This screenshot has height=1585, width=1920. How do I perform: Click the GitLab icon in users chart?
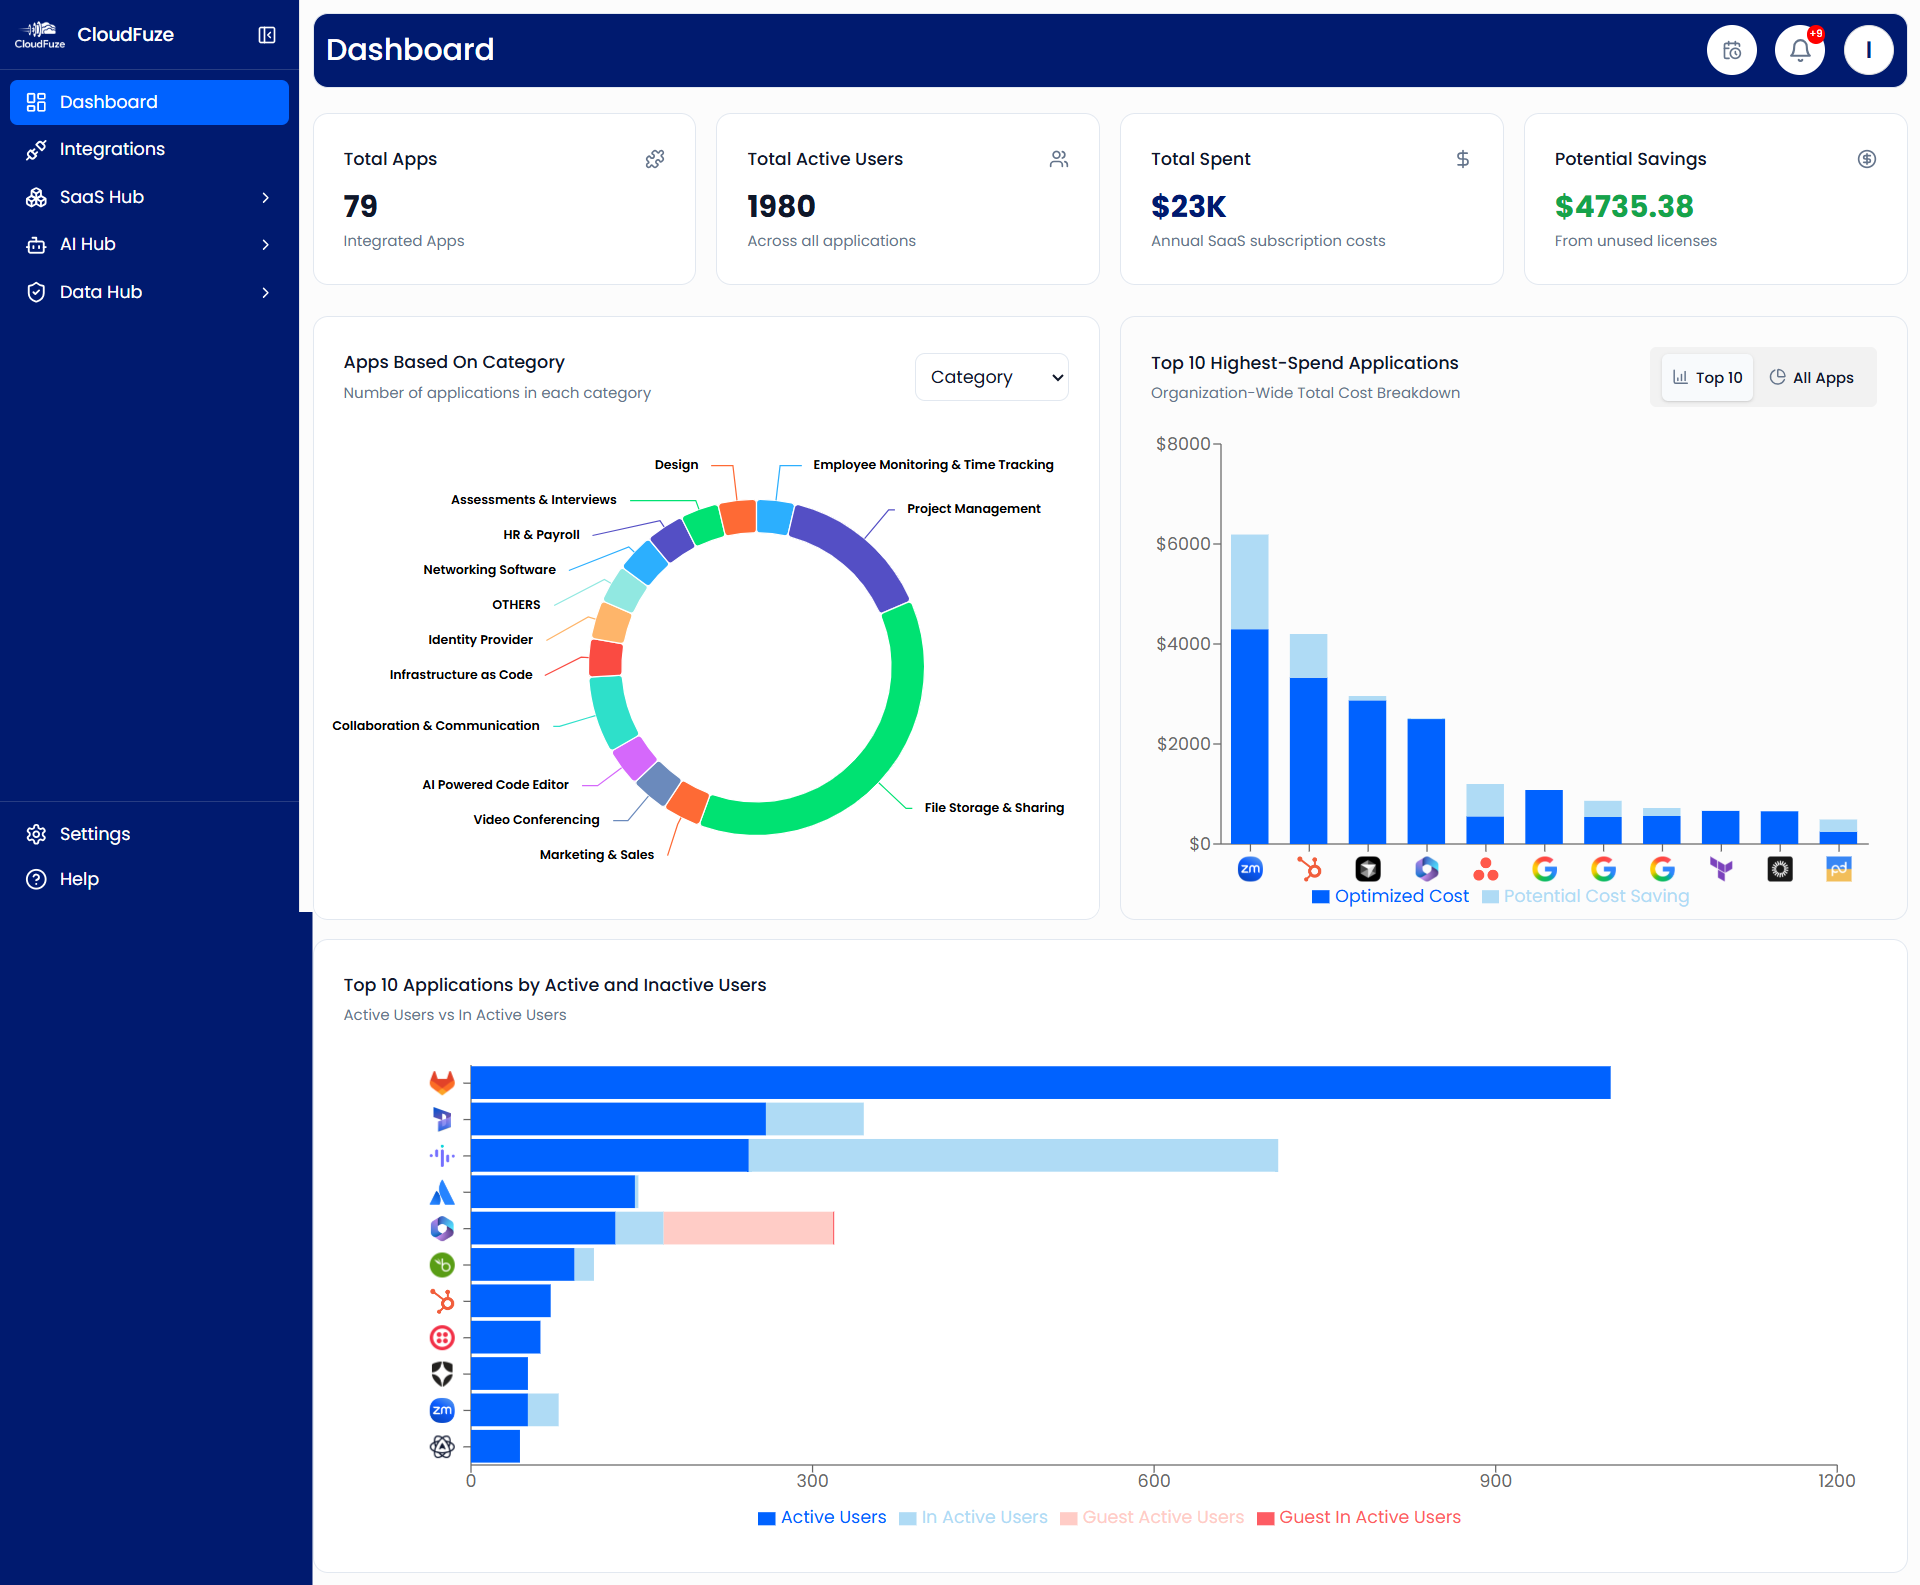(x=442, y=1083)
